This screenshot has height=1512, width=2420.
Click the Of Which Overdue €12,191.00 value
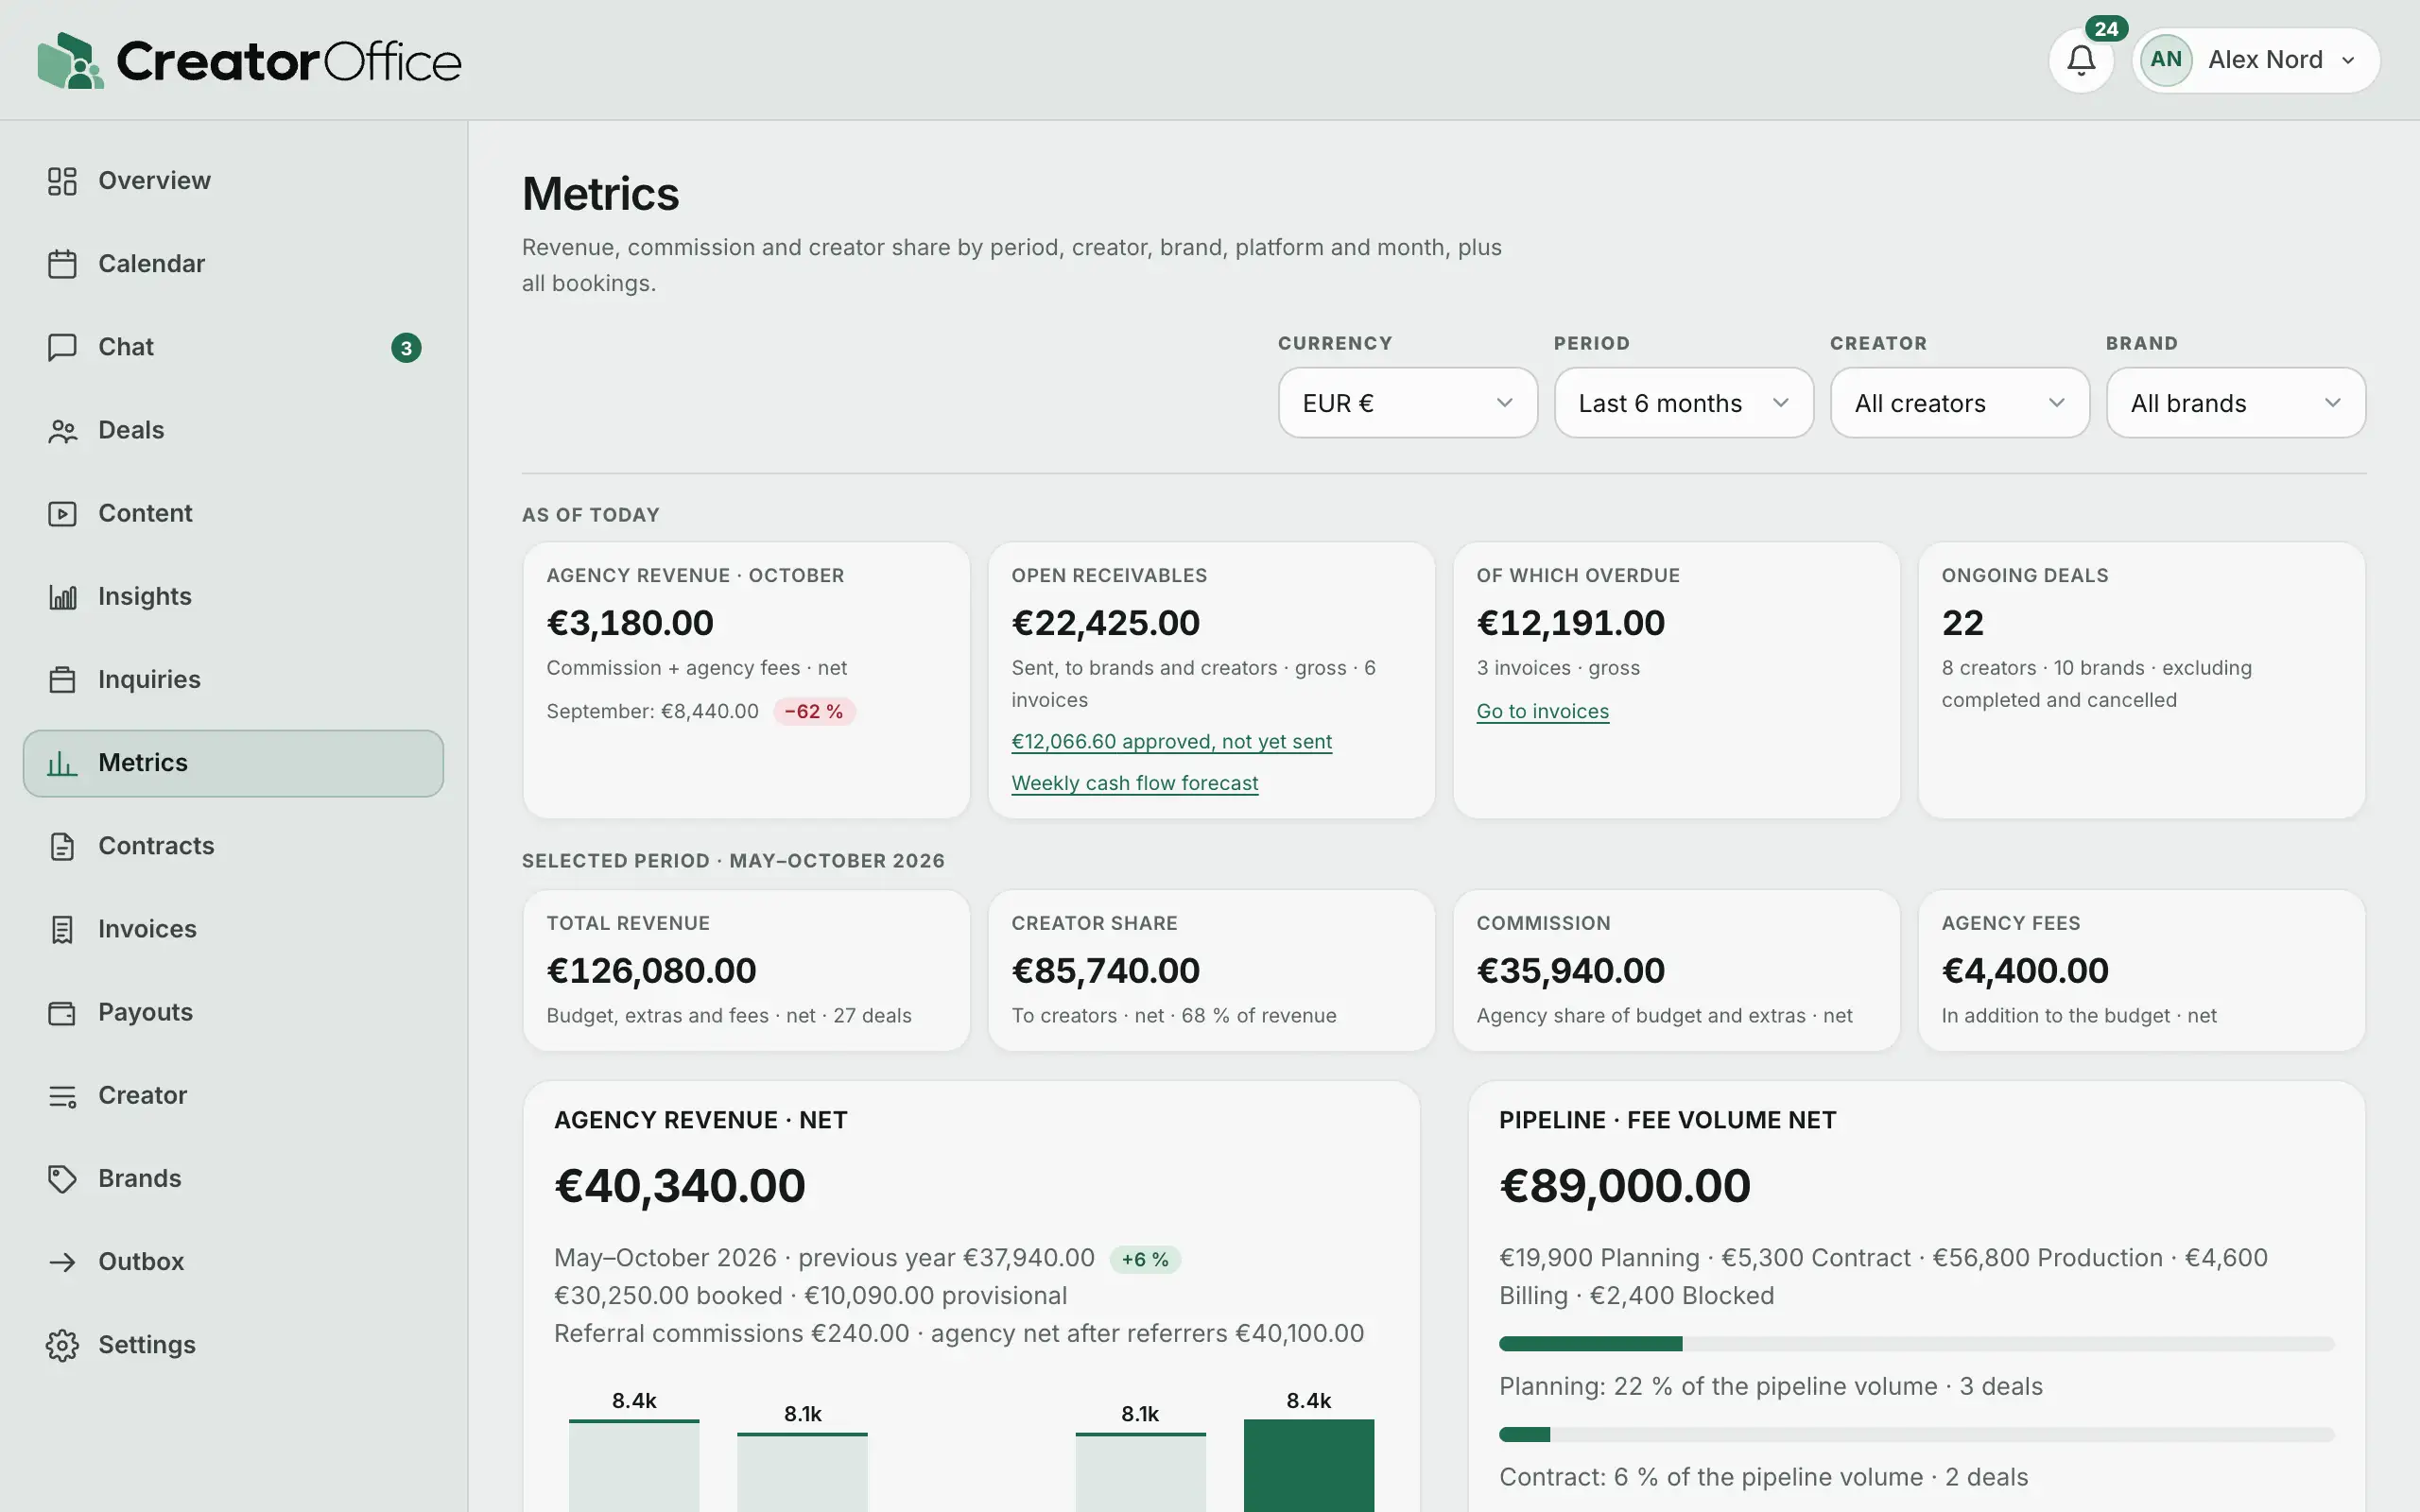click(1570, 623)
